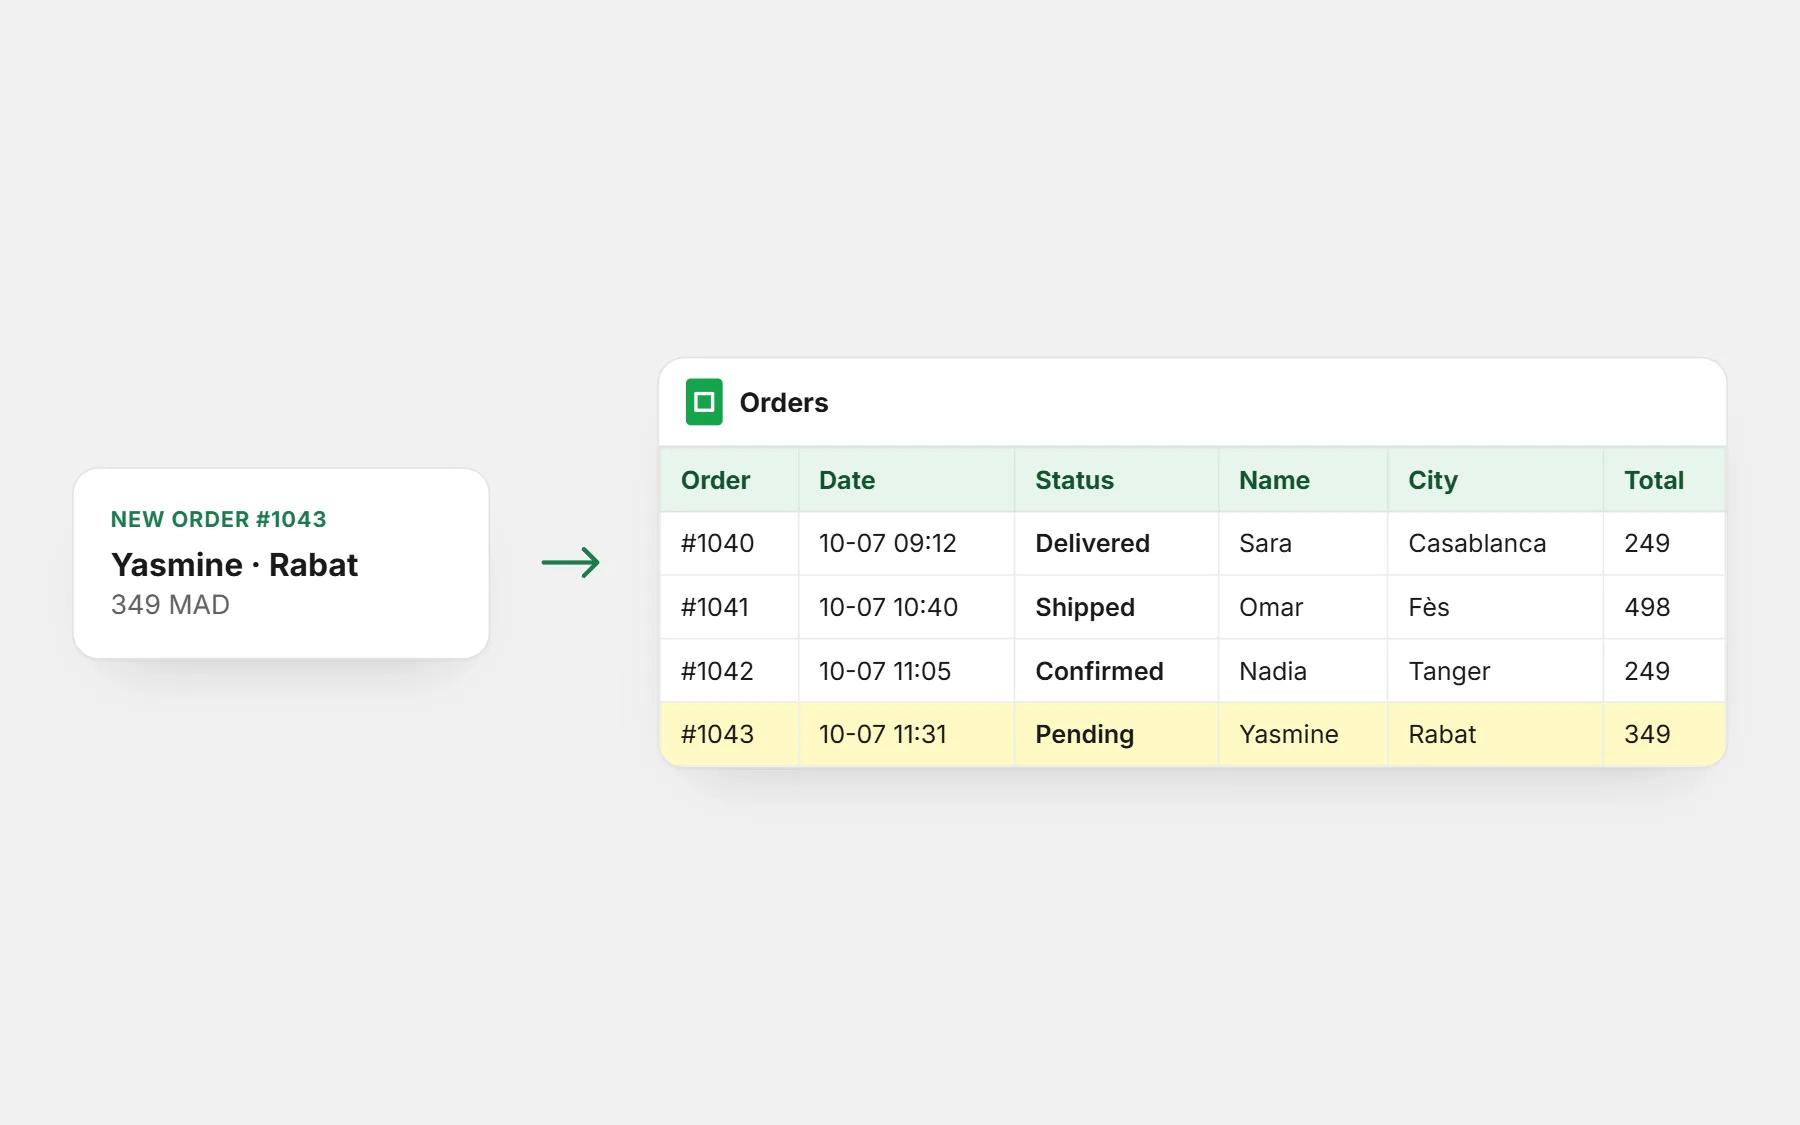Screen dimensions: 1800x1125
Task: Click the NEW ORDER #1043 label
Action: click(218, 519)
